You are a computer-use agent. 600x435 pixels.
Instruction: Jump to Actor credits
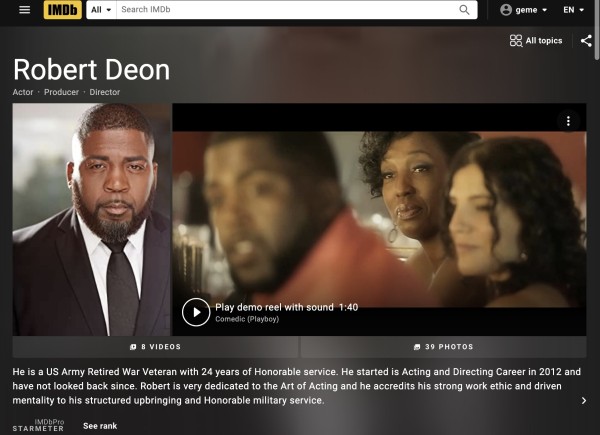pyautogui.click(x=23, y=92)
